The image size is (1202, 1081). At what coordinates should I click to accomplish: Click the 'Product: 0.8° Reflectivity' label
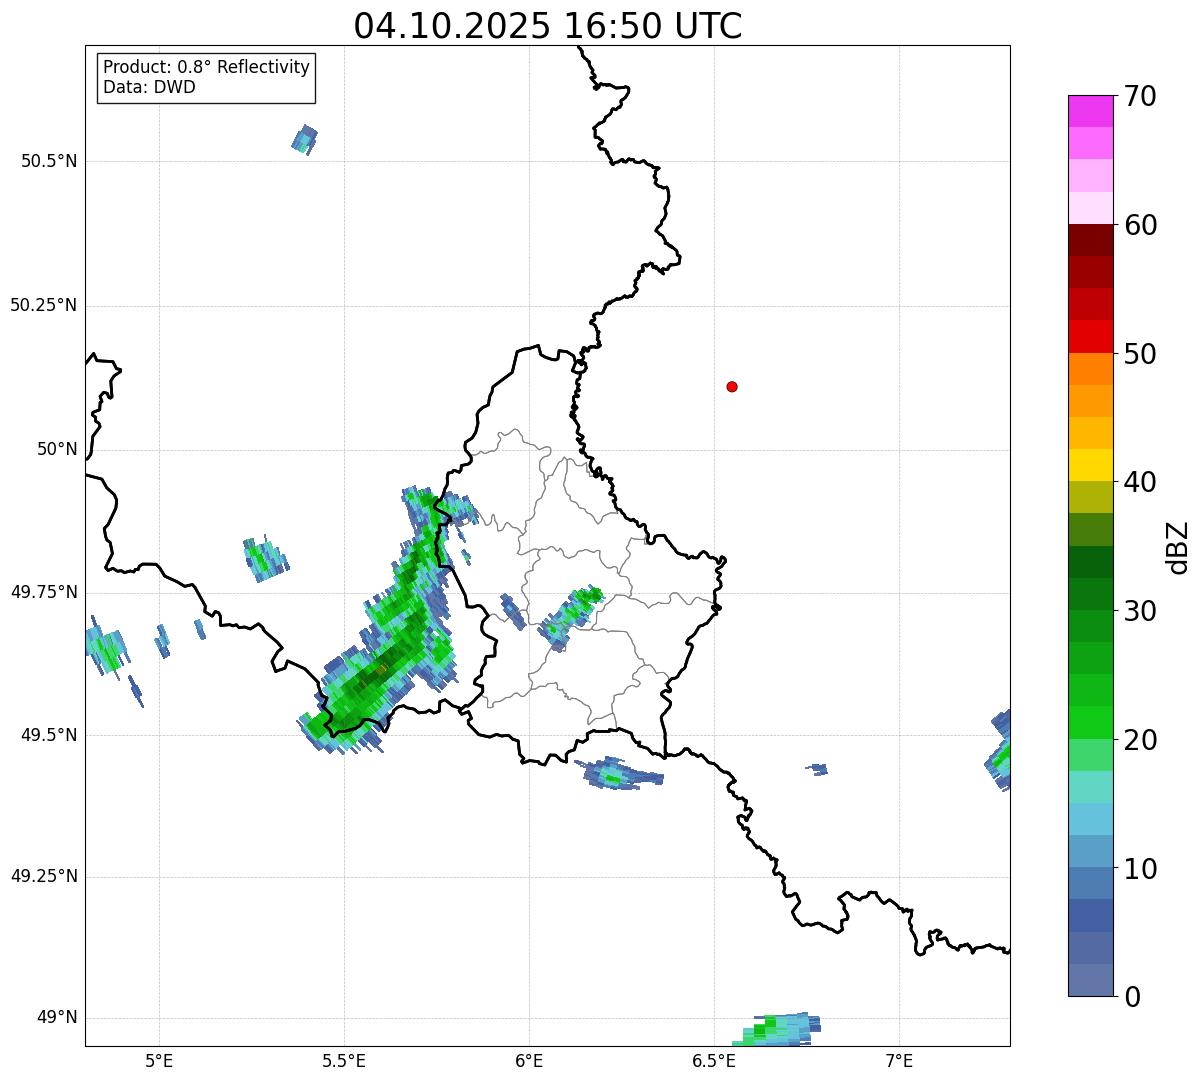pos(207,67)
